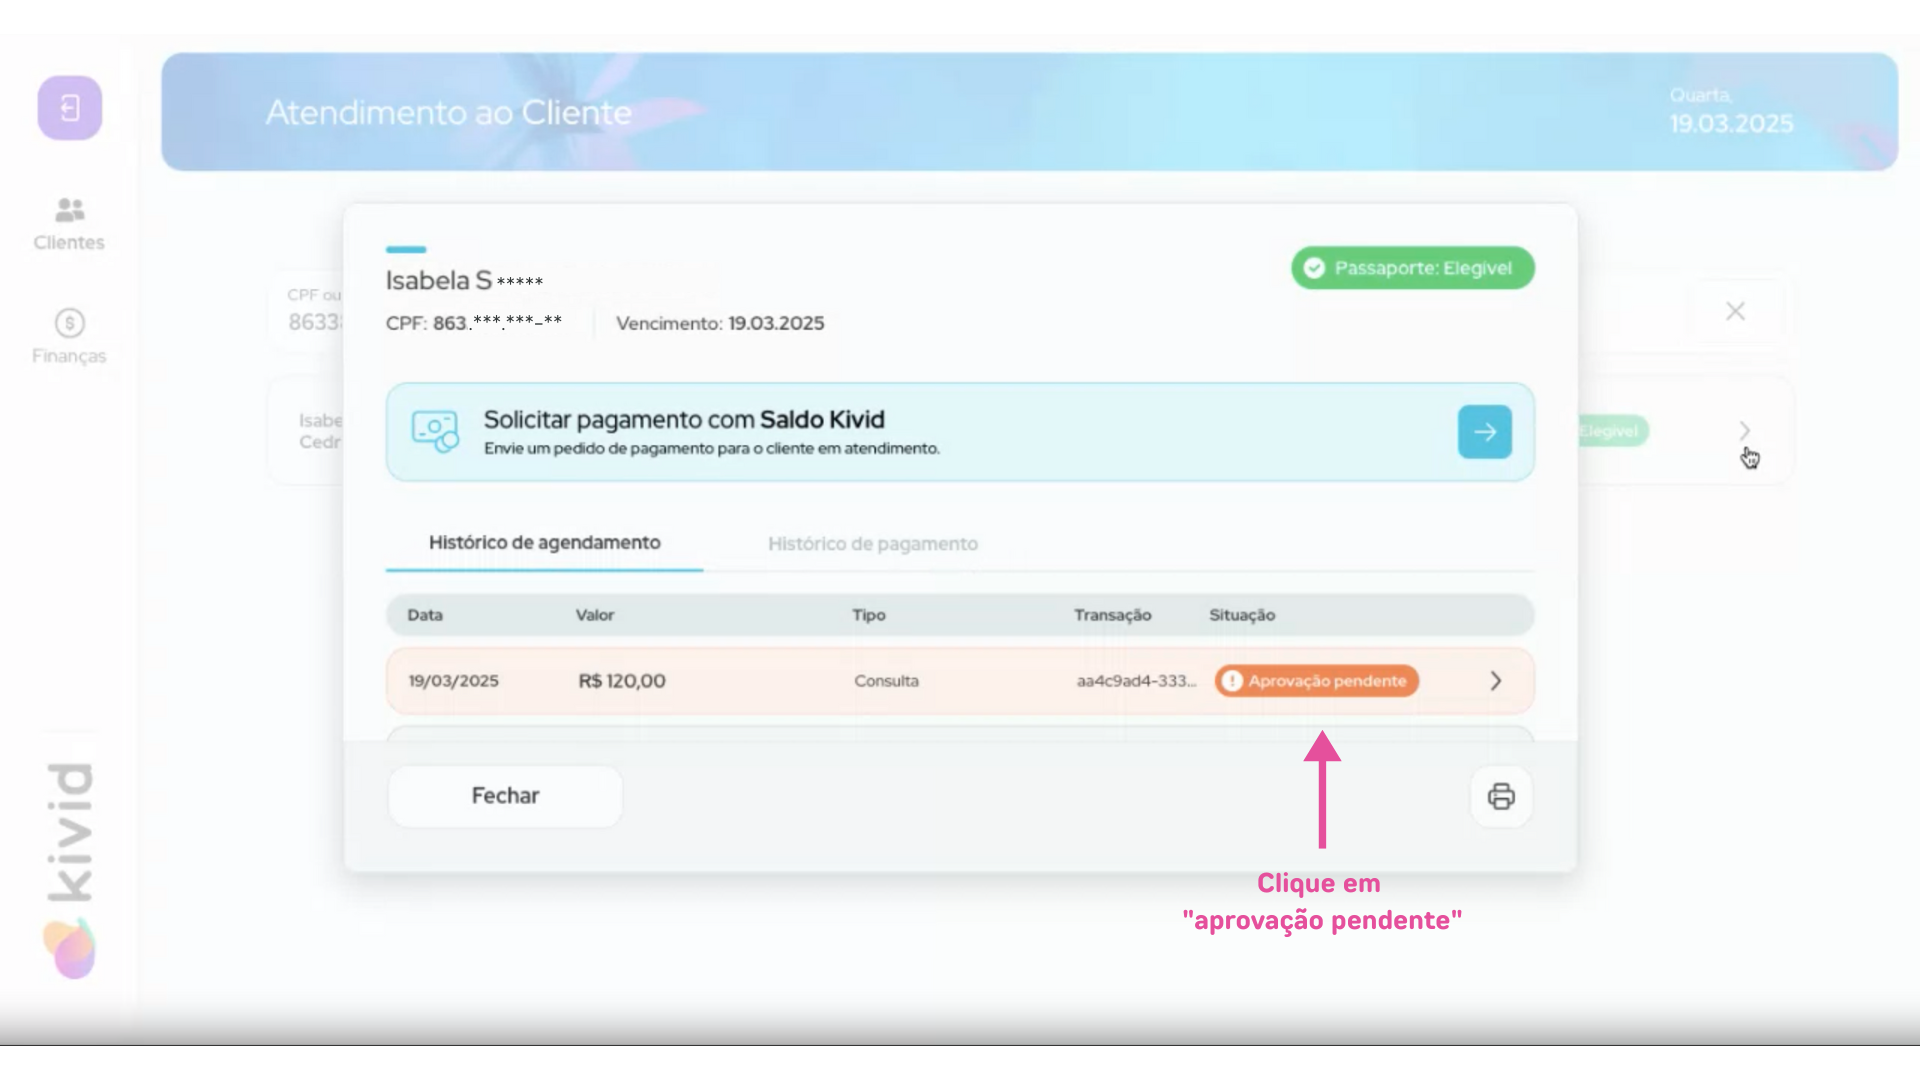Click blue arrow to request Saldo Kivid payment
This screenshot has width=1920, height=1080.
tap(1484, 432)
